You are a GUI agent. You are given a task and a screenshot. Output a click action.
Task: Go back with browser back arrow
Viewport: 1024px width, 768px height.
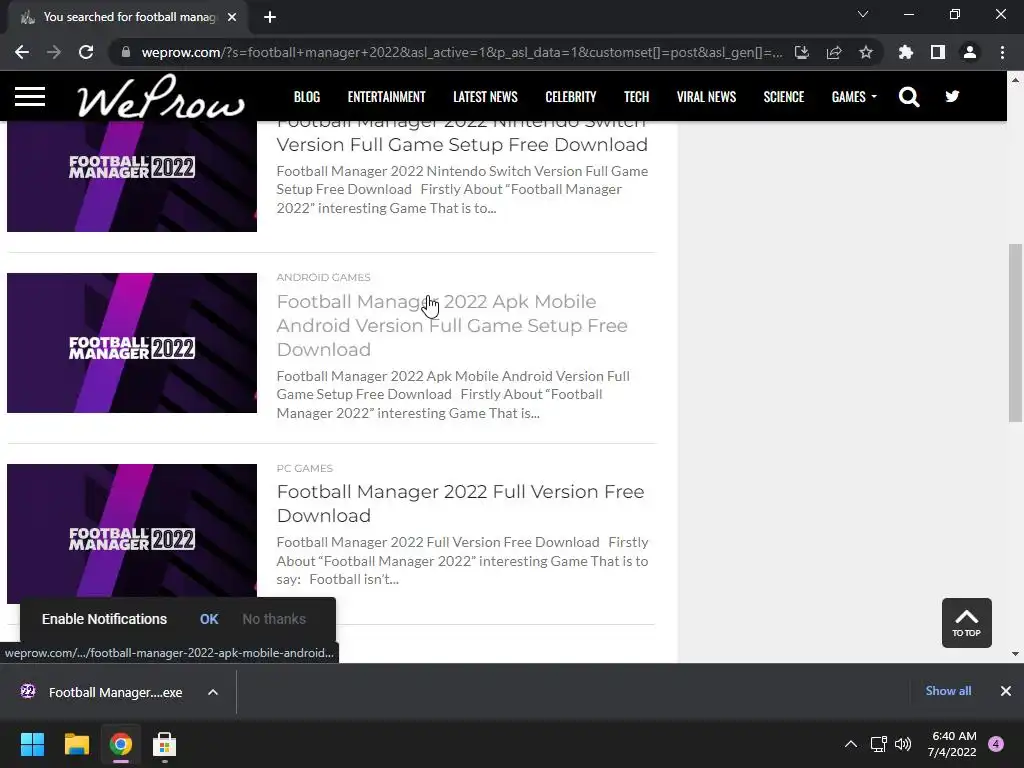click(x=22, y=52)
